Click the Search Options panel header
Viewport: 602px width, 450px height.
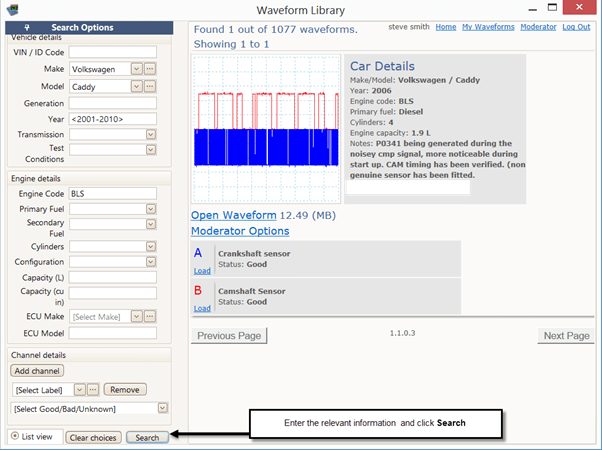pos(89,28)
